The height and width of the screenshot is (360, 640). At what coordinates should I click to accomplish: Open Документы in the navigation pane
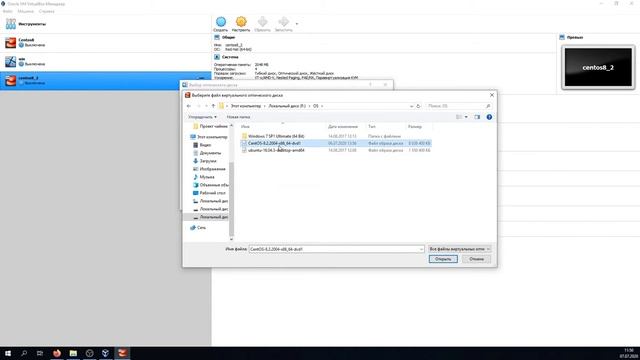pos(207,153)
